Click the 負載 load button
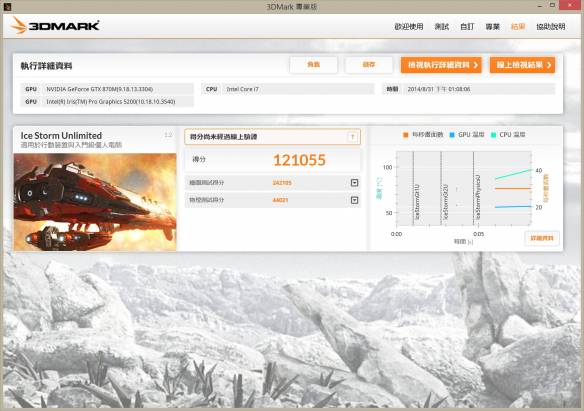The height and width of the screenshot is (411, 584). (314, 65)
